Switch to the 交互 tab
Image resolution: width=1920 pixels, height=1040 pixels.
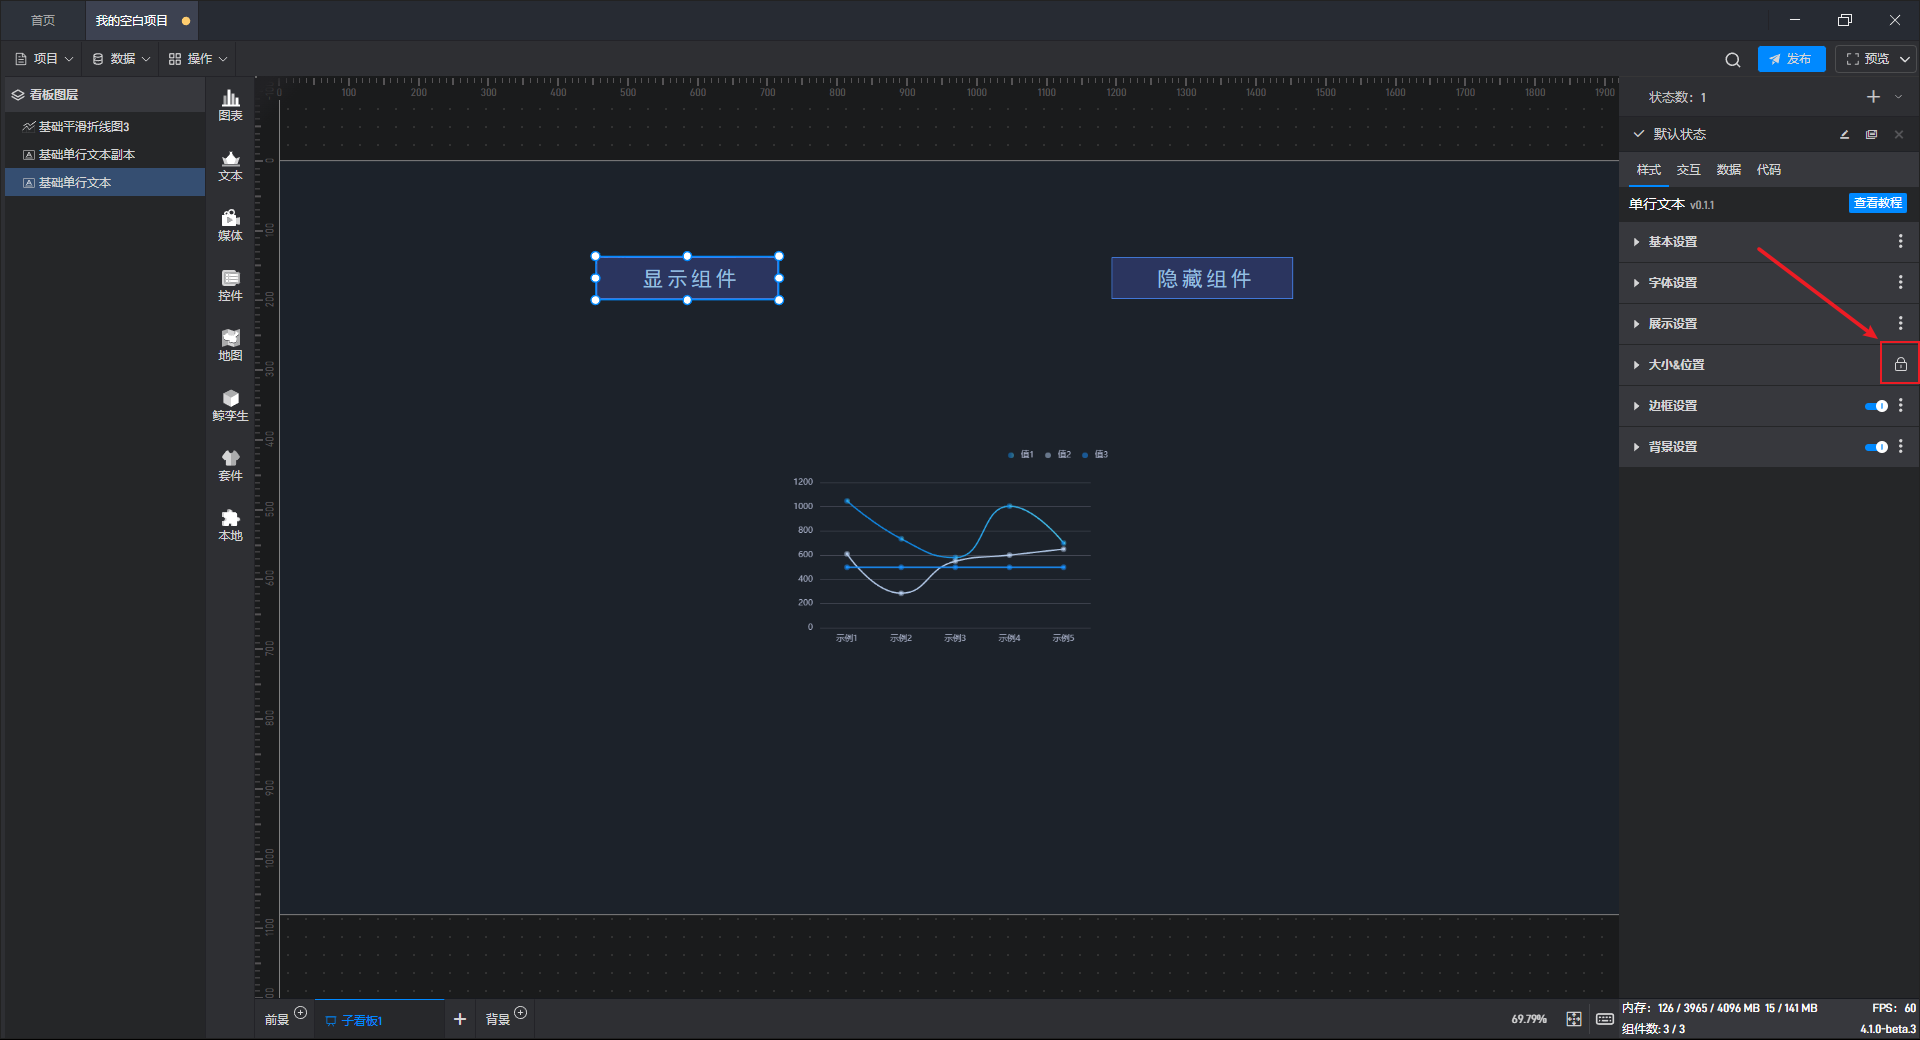point(1688,170)
